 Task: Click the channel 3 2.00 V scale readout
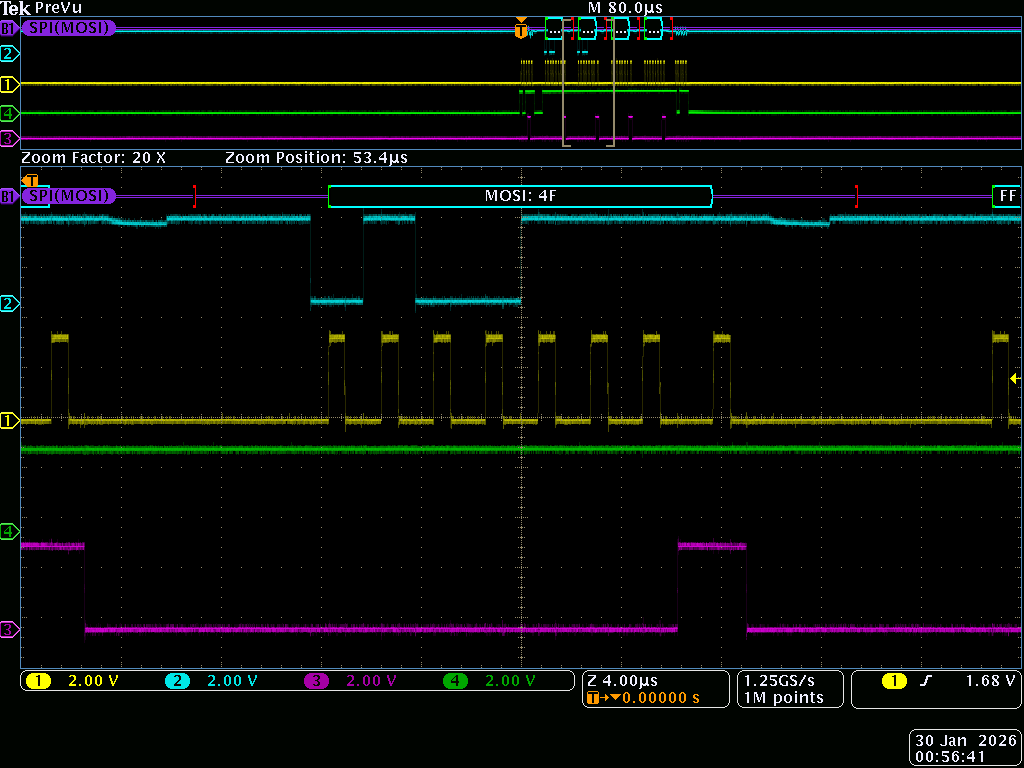370,681
